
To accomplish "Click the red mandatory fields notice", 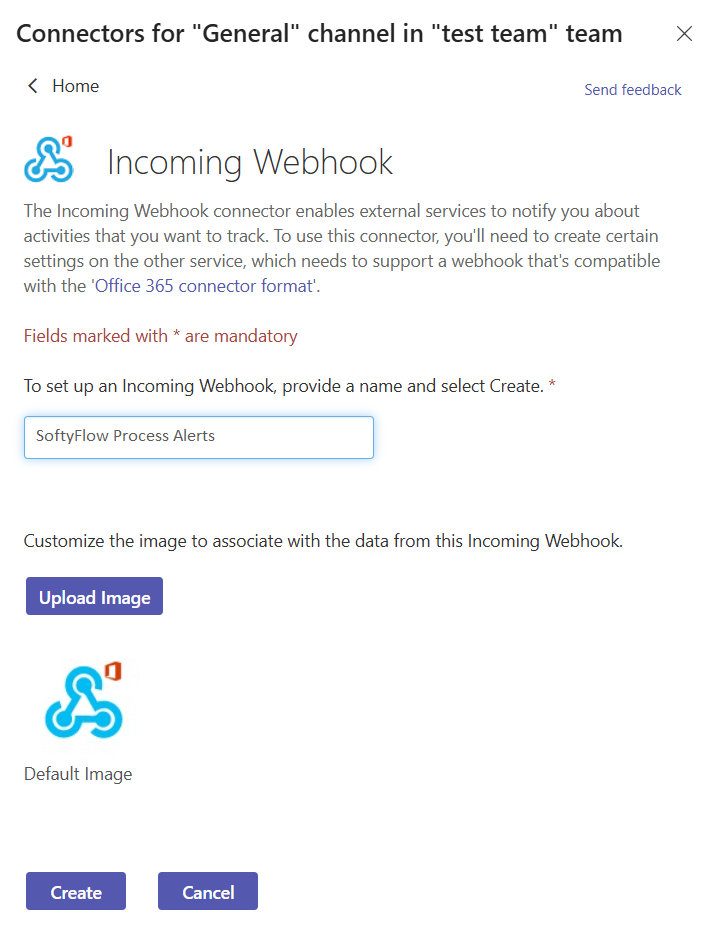I will coord(160,336).
